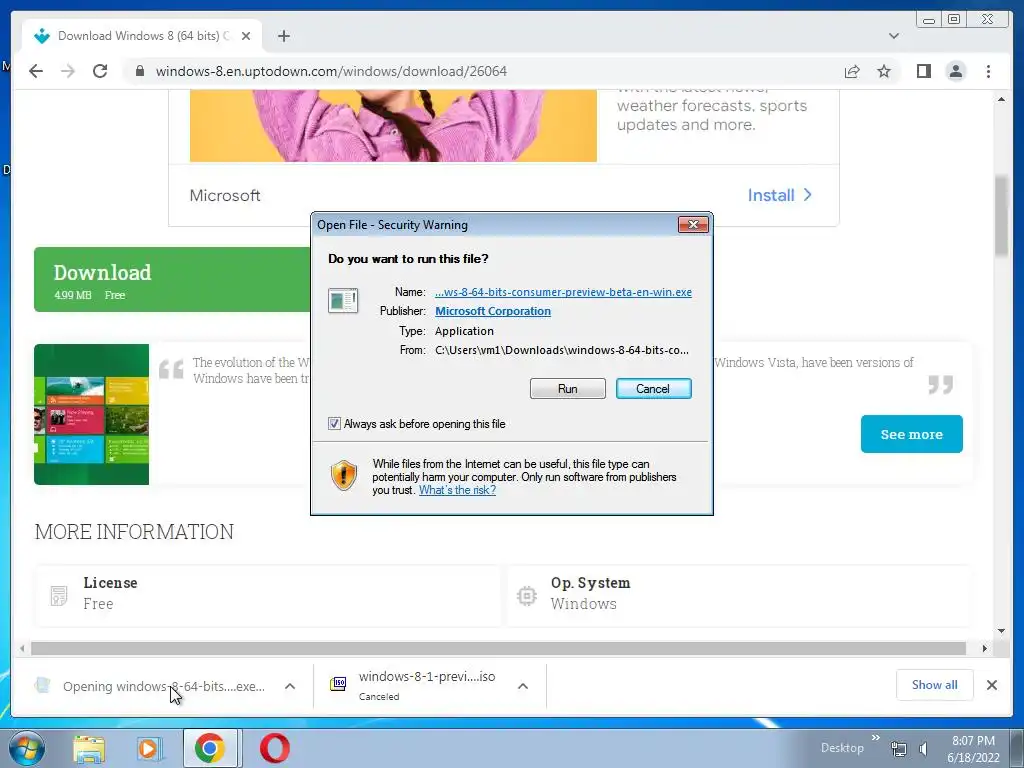Click the address bar URL
The height and width of the screenshot is (768, 1024).
[331, 71]
